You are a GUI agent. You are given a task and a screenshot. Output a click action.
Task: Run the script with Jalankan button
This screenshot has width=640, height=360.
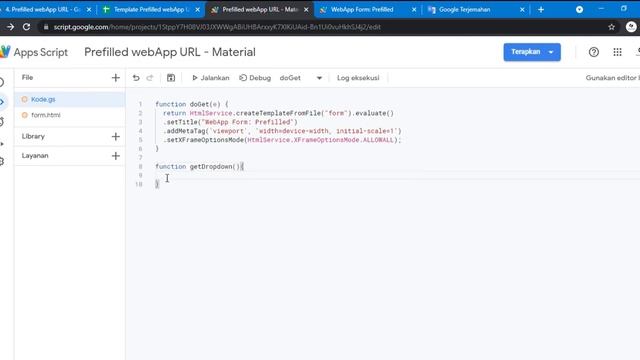210,78
